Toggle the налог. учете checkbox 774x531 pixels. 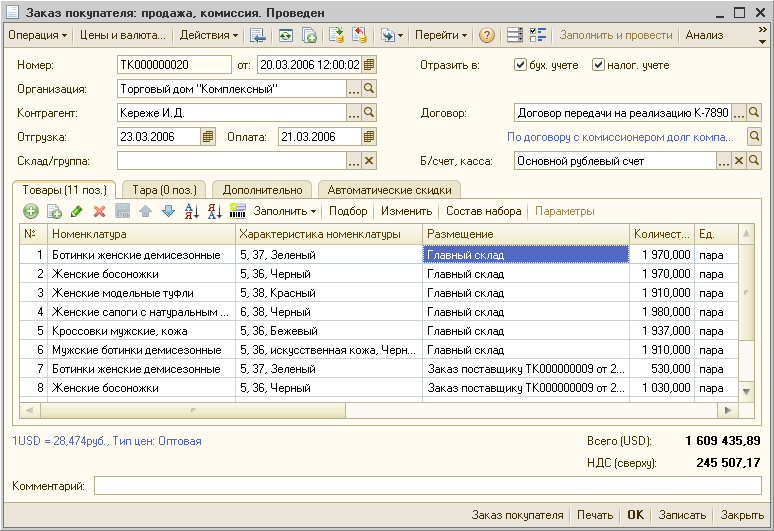point(598,65)
